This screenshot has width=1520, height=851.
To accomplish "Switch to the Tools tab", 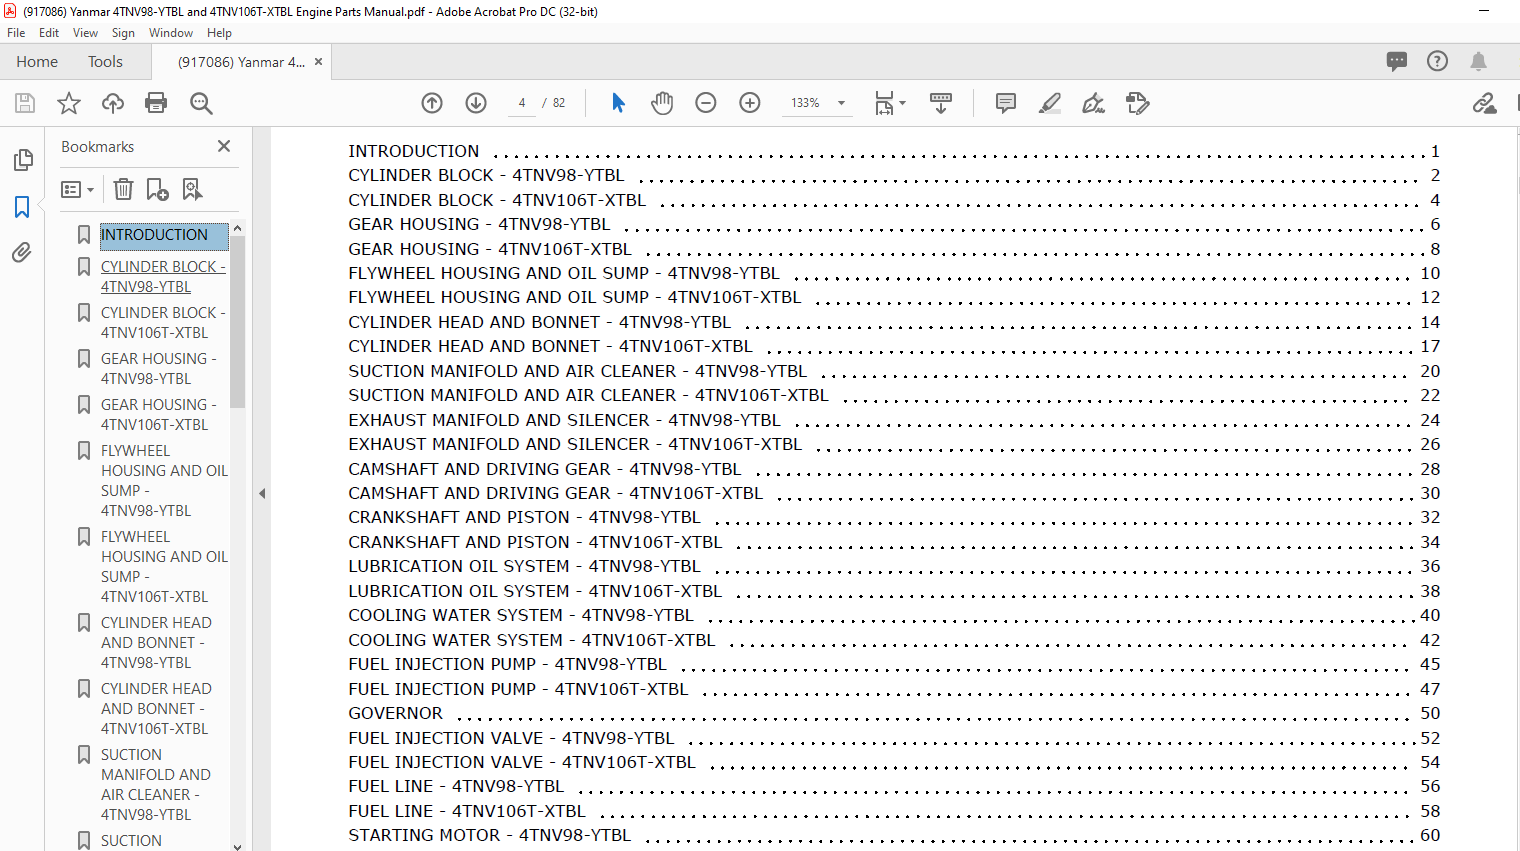I will [105, 62].
